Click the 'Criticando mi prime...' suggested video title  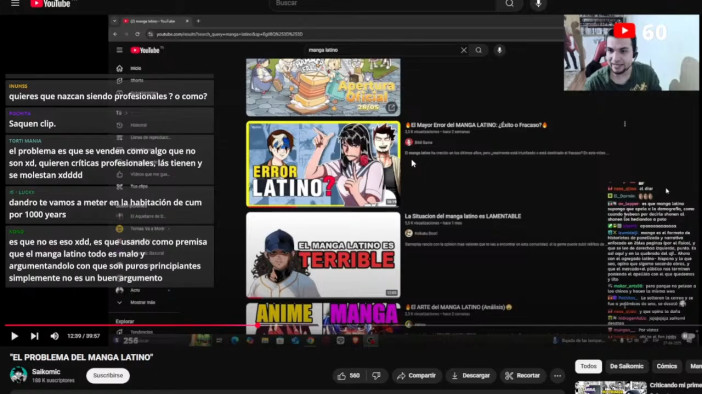click(676, 385)
